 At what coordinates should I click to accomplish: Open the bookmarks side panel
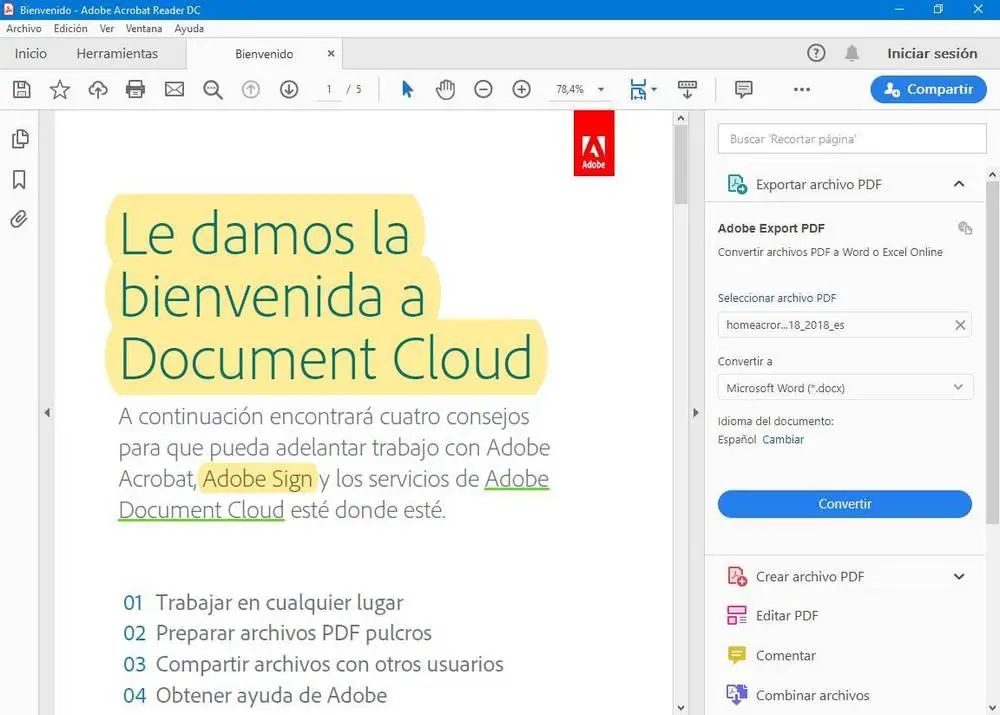[x=19, y=179]
